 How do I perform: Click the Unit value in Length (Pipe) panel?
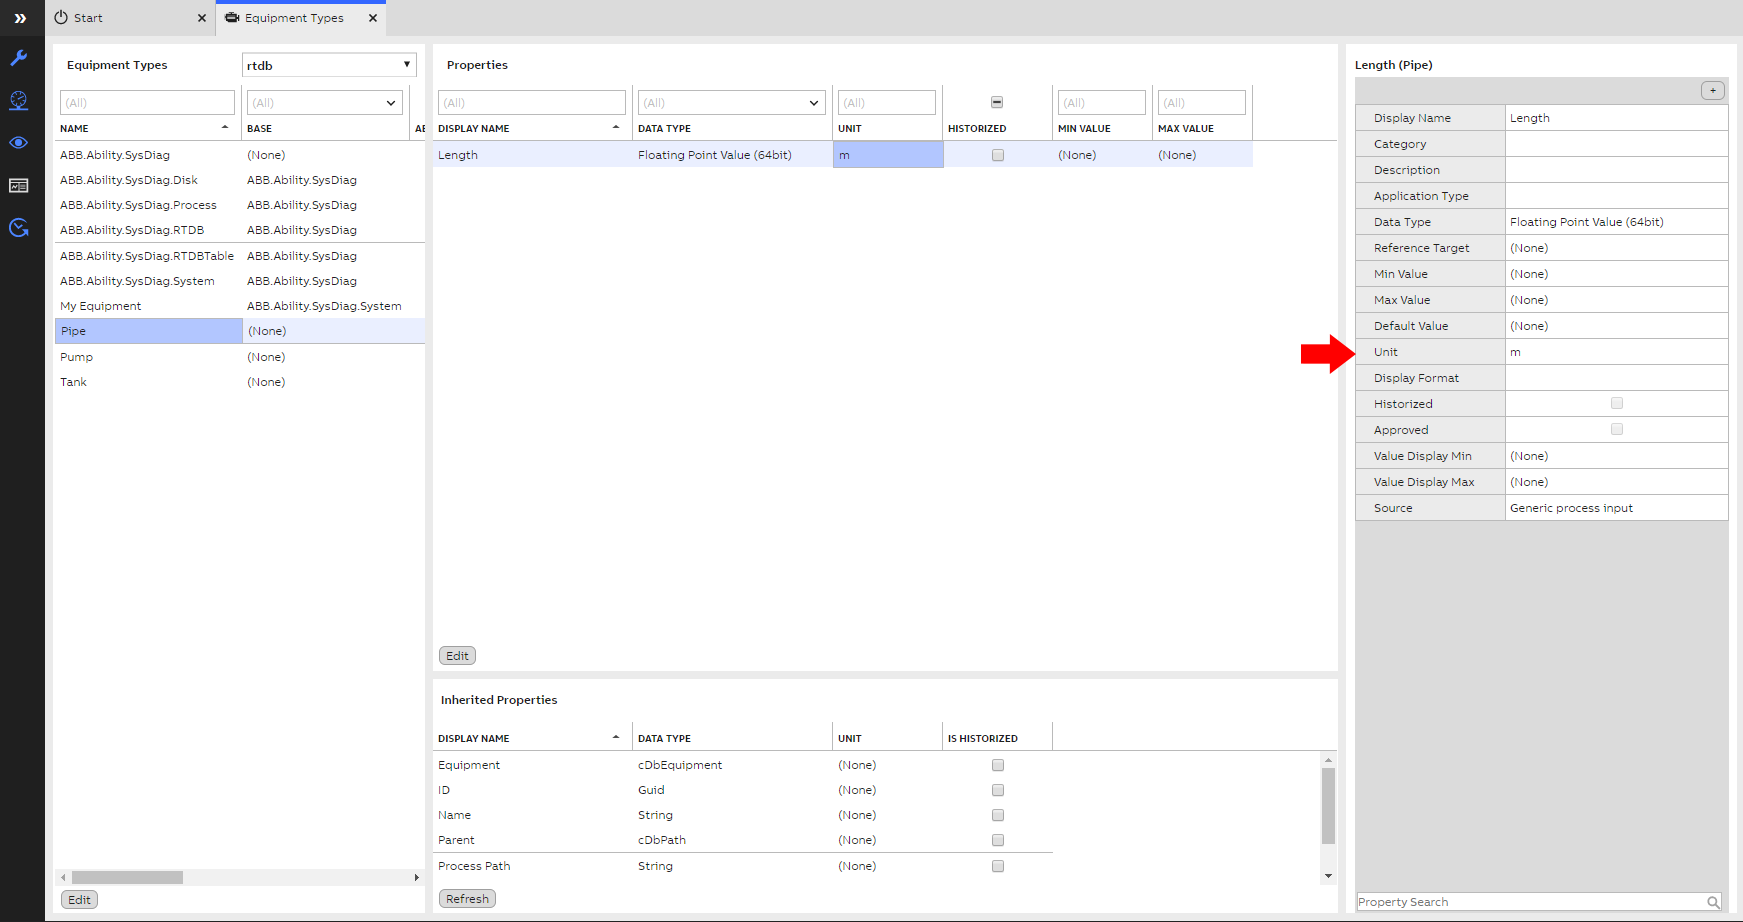[x=1616, y=352]
